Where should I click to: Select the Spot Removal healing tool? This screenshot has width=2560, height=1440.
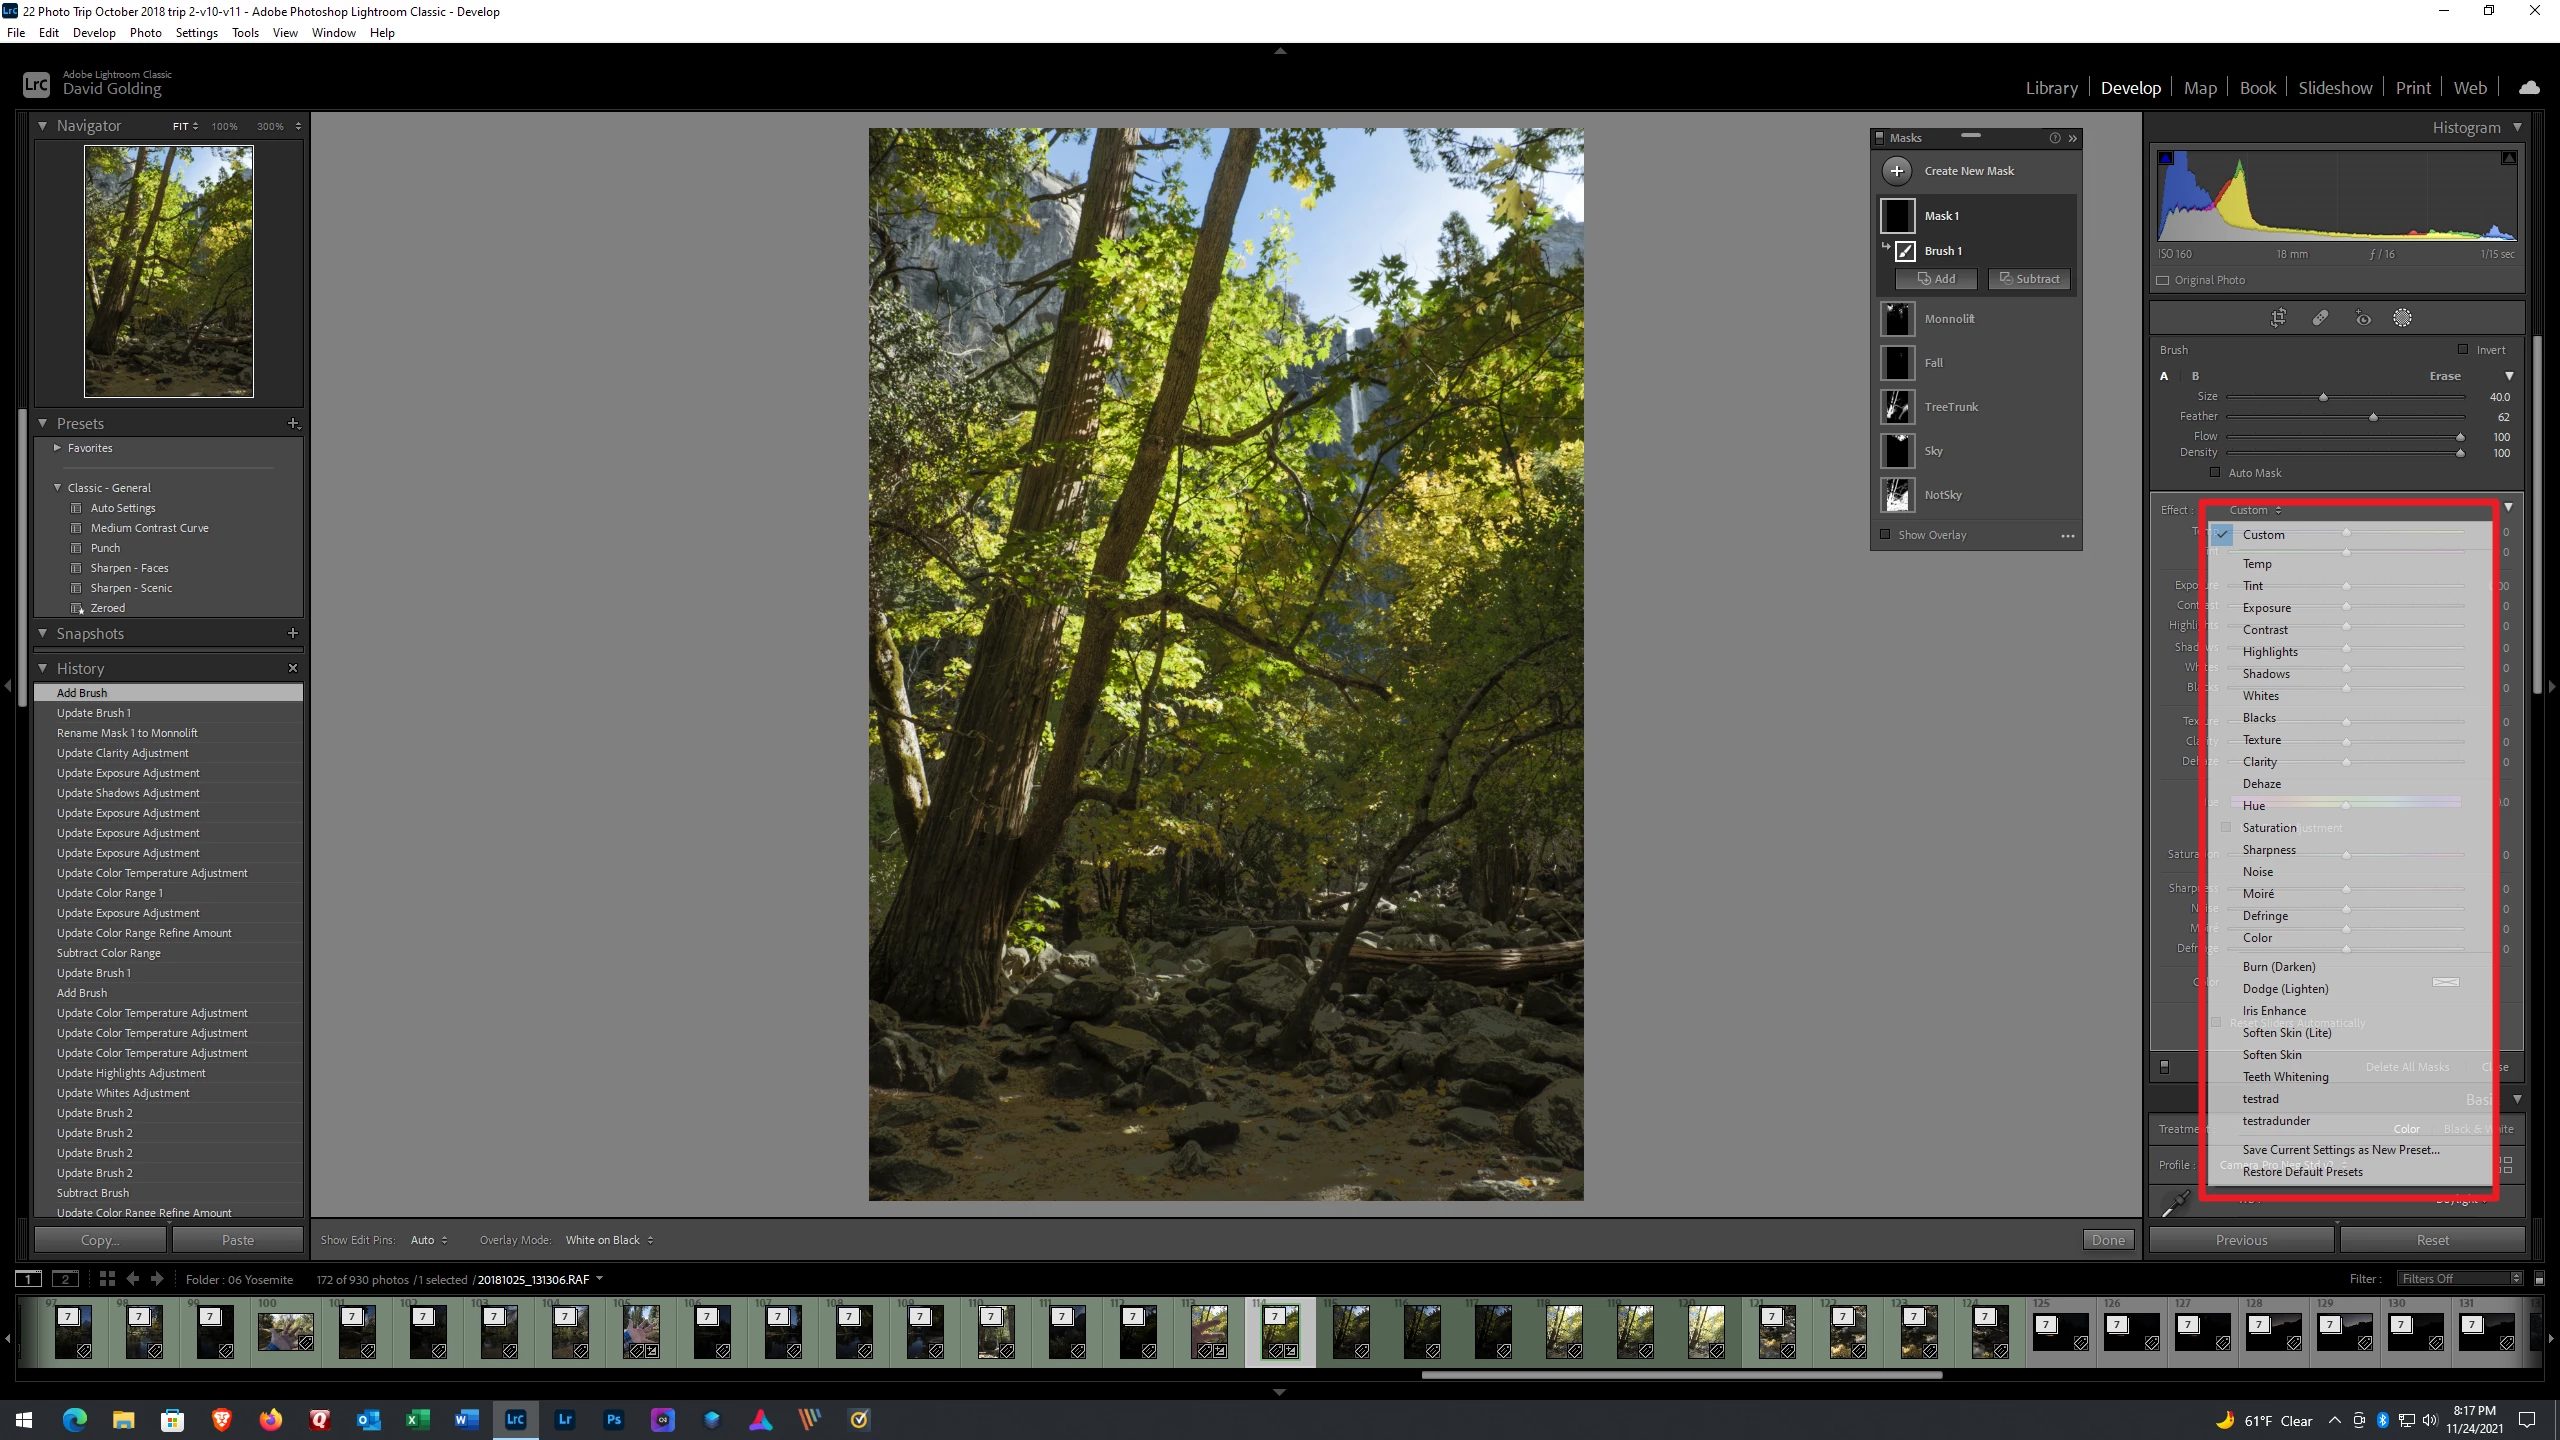click(2320, 318)
